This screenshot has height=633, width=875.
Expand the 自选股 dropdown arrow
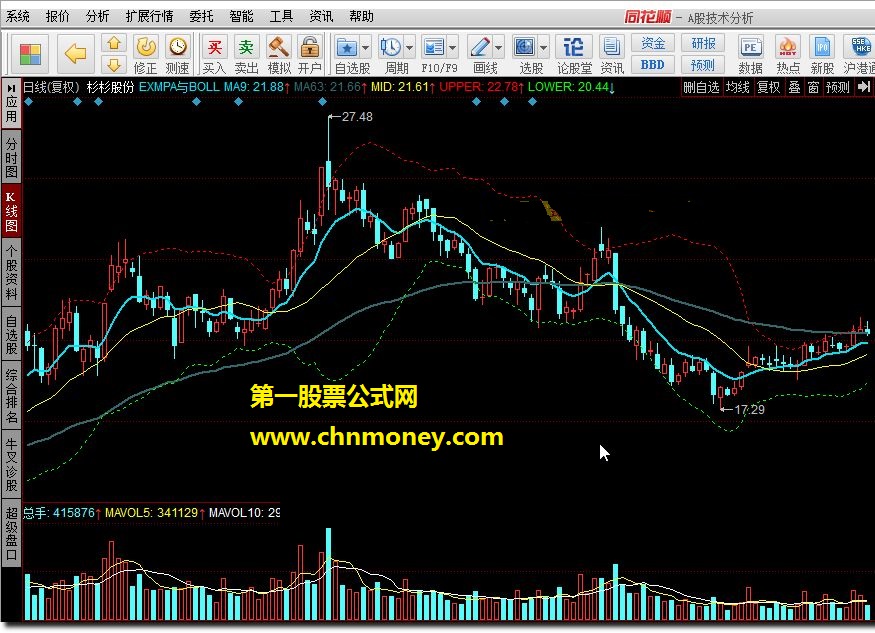coord(366,48)
